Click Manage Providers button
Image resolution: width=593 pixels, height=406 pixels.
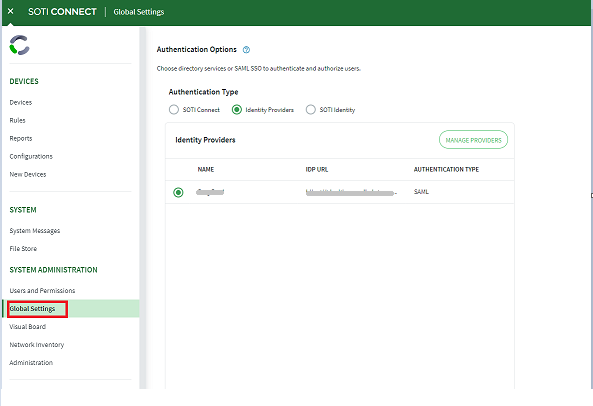point(473,140)
